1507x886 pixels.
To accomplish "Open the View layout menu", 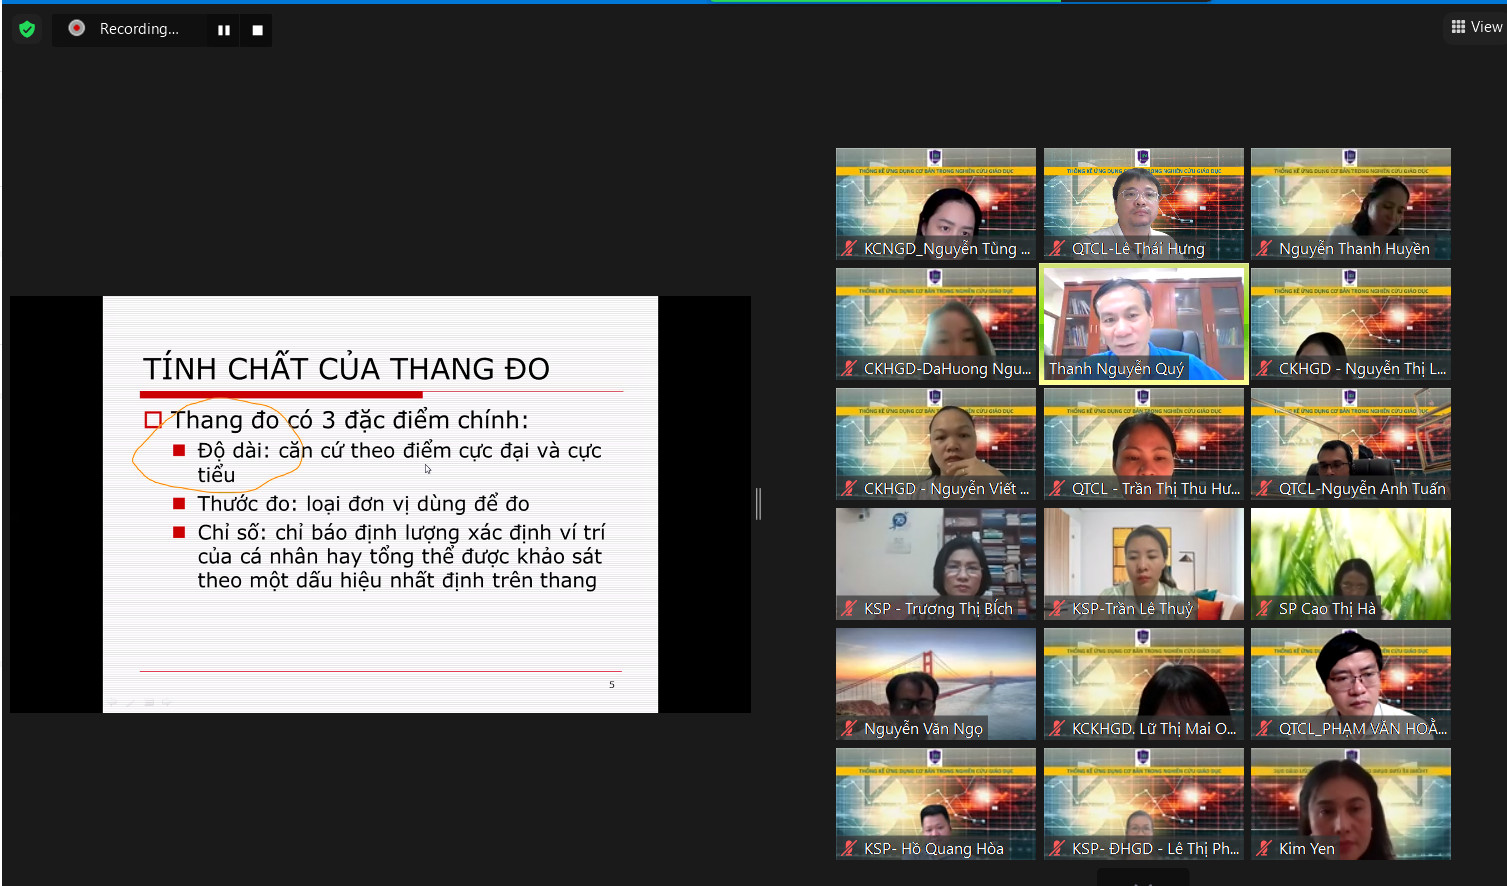I will coord(1476,27).
